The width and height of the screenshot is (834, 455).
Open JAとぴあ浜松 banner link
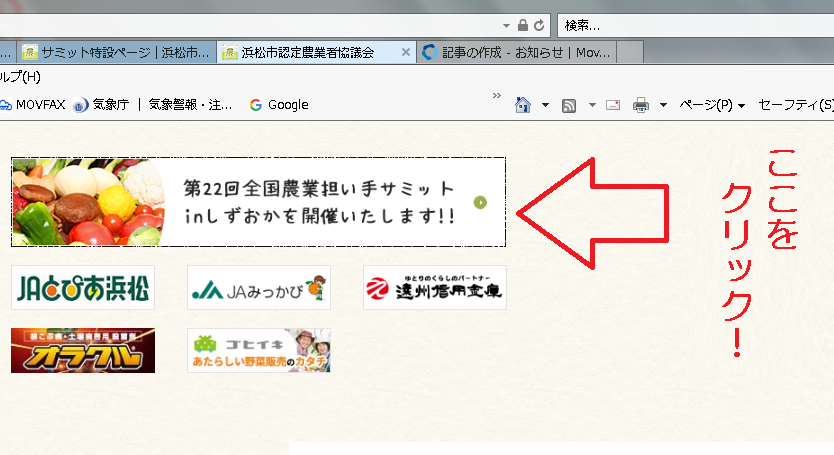tap(83, 287)
